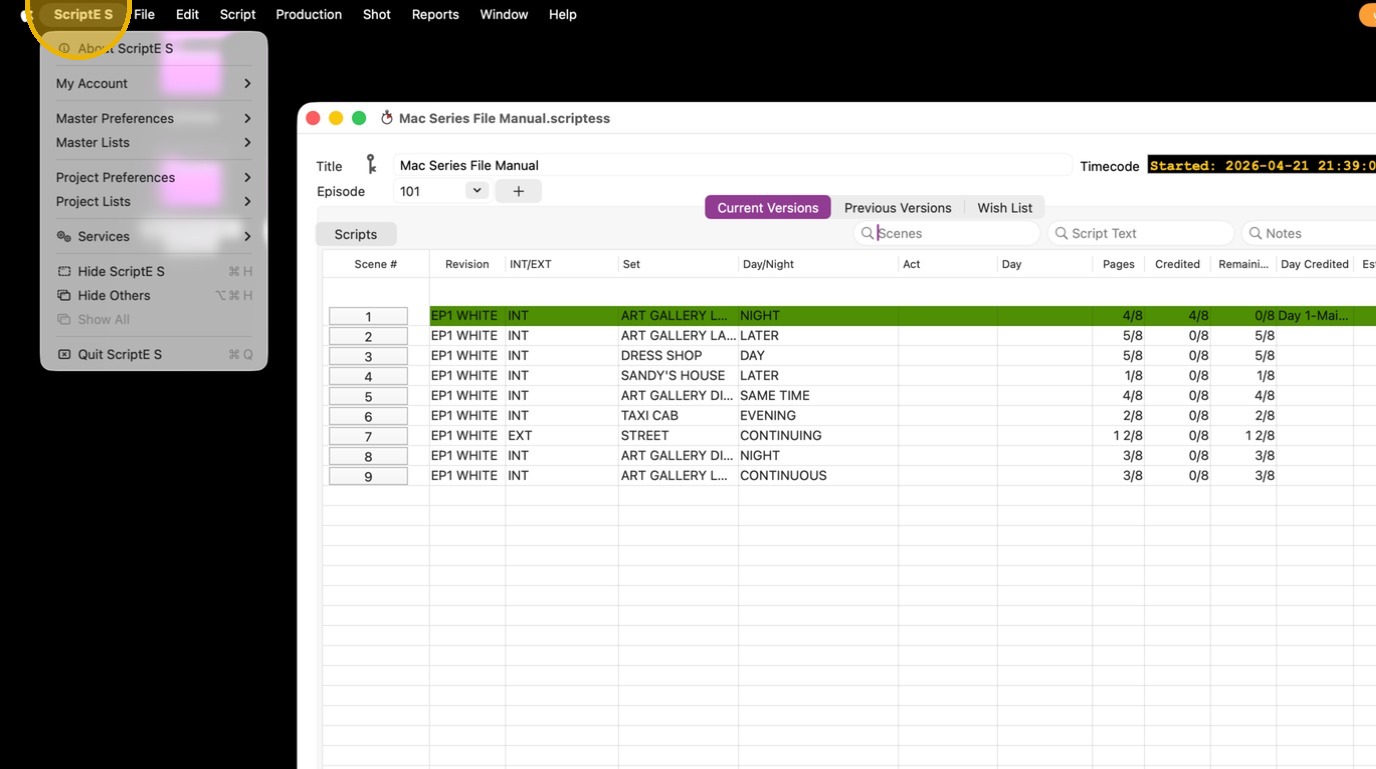1376x769 pixels.
Task: Switch to the Previous Versions tab
Action: pyautogui.click(x=898, y=207)
